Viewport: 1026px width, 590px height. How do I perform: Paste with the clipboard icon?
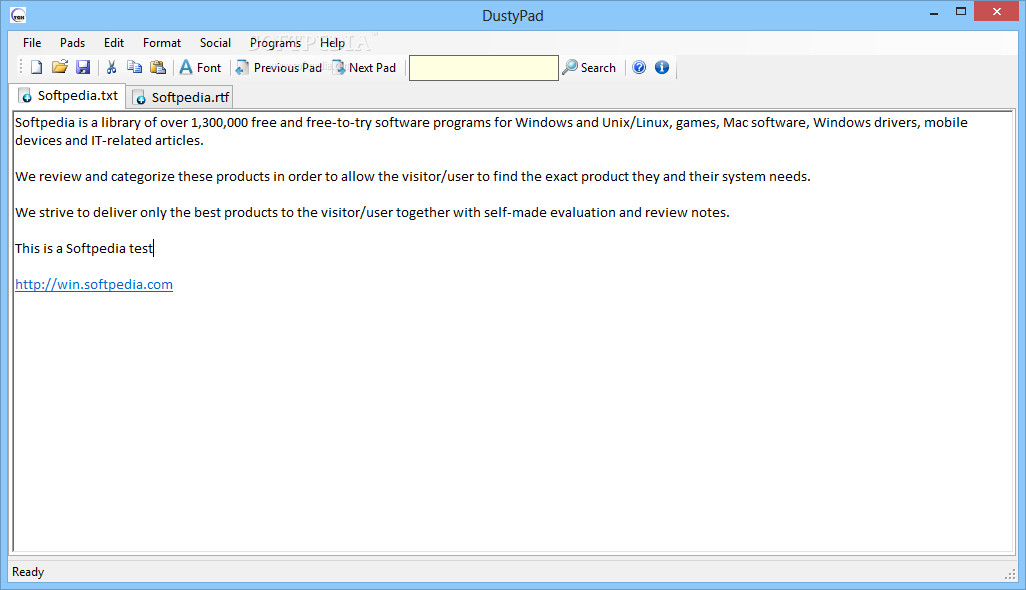tap(158, 67)
